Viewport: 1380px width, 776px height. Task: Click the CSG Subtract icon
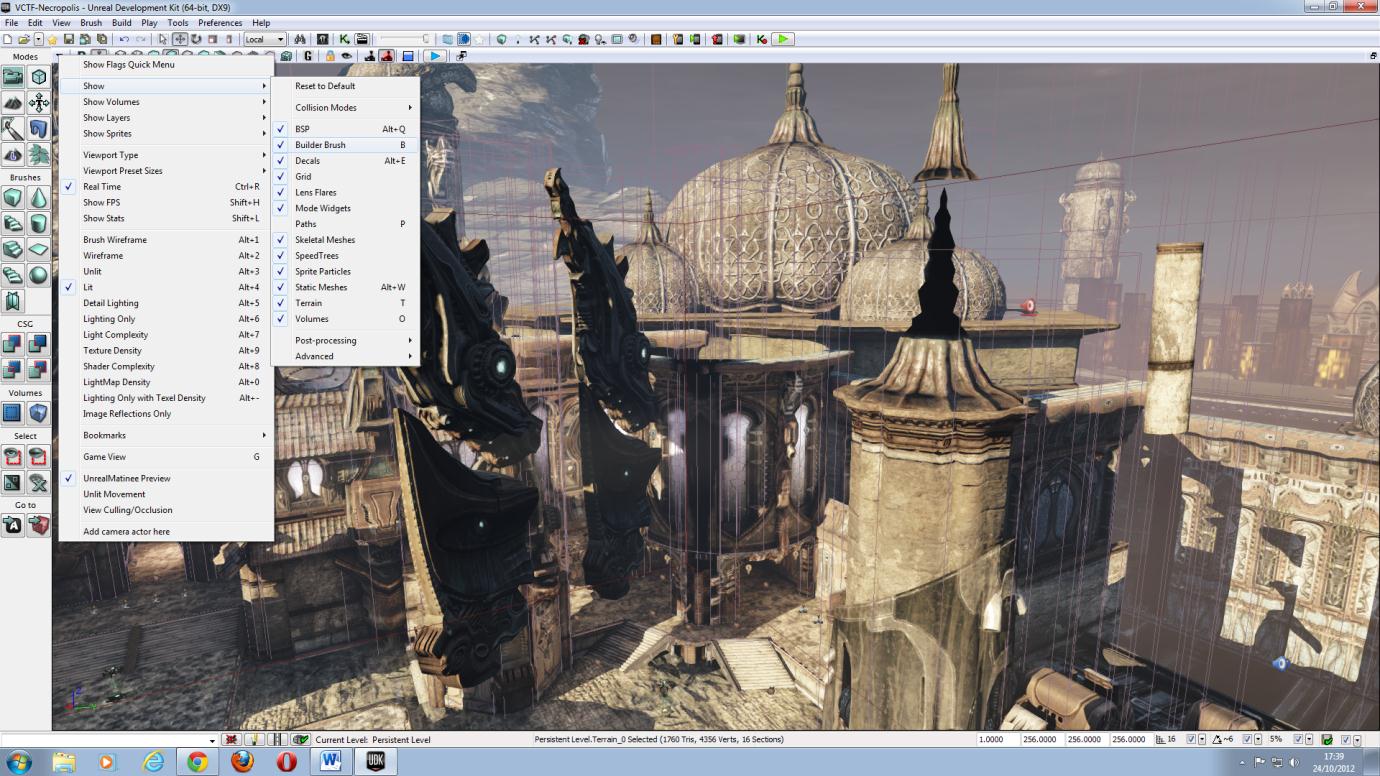click(38, 344)
